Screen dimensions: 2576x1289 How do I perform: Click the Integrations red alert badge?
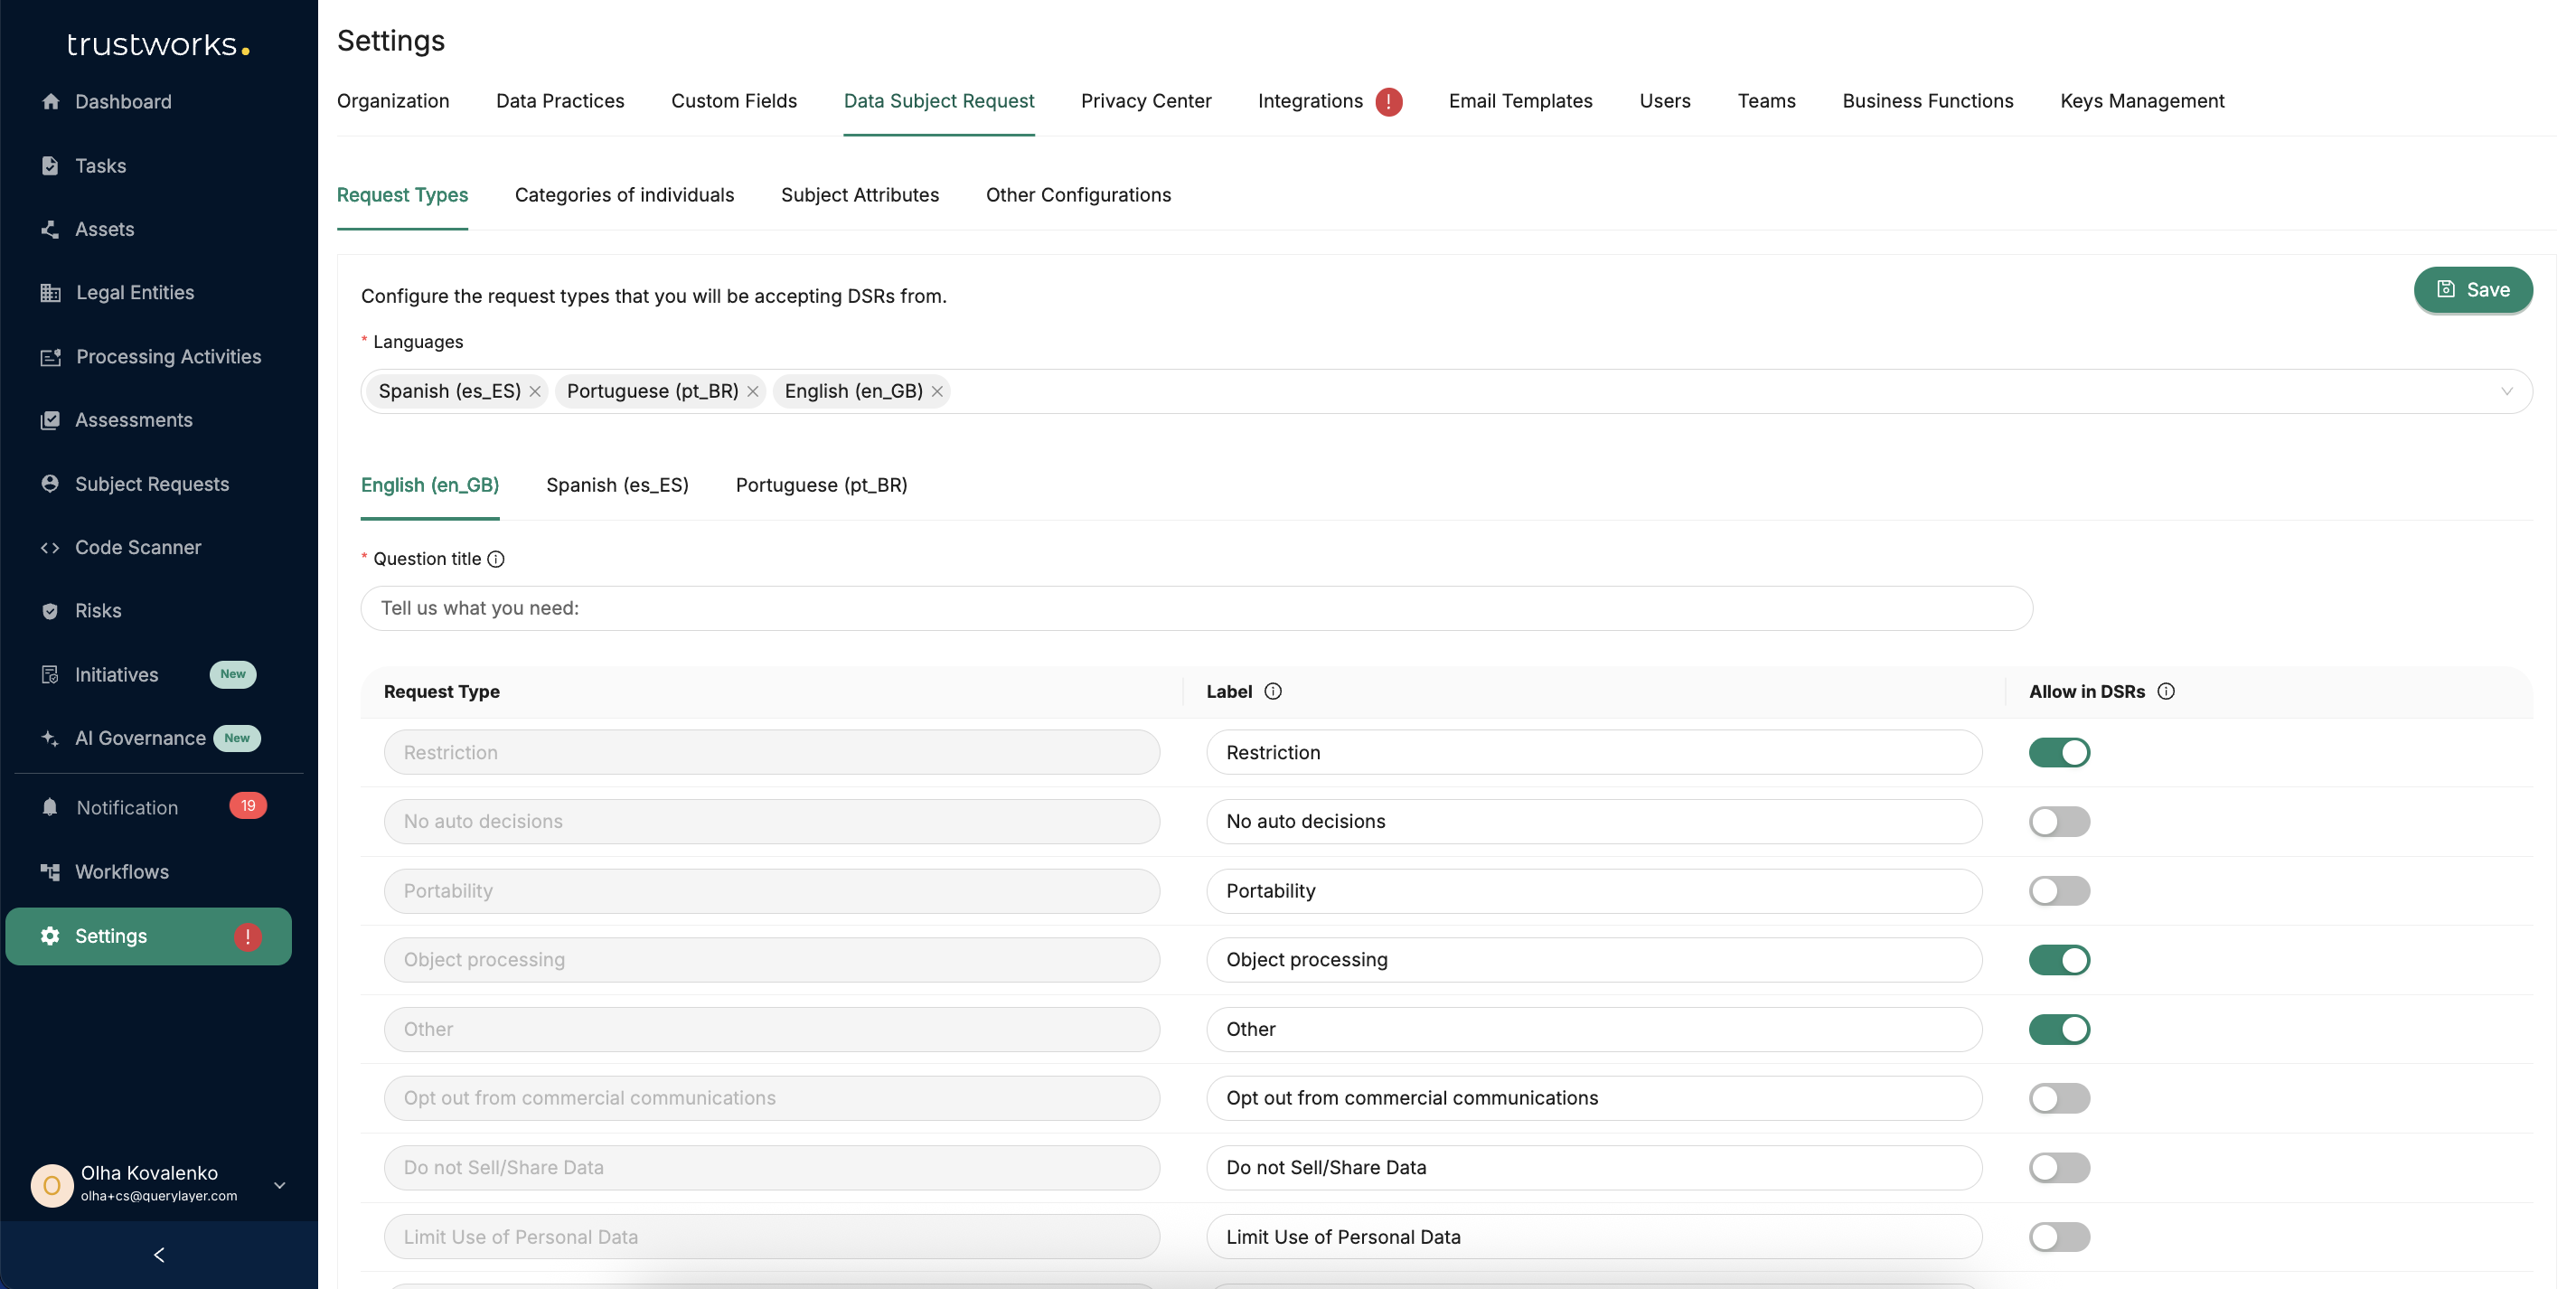point(1388,102)
